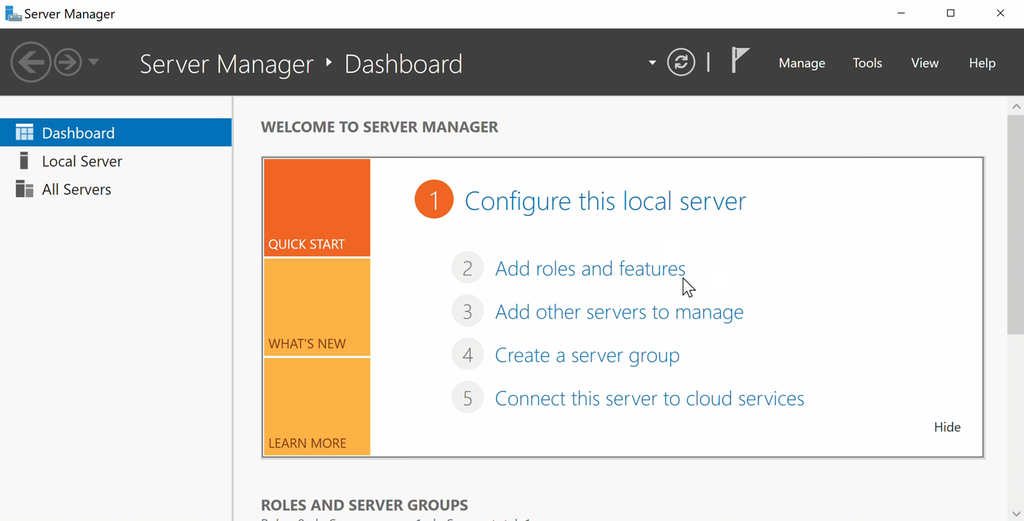
Task: Click the step 5 number circle
Action: coord(468,398)
